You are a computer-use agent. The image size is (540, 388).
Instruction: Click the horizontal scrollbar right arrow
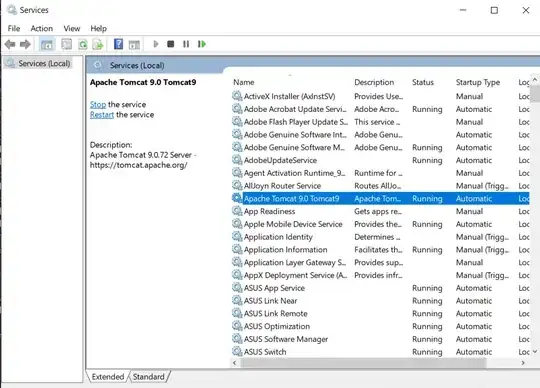pos(523,363)
